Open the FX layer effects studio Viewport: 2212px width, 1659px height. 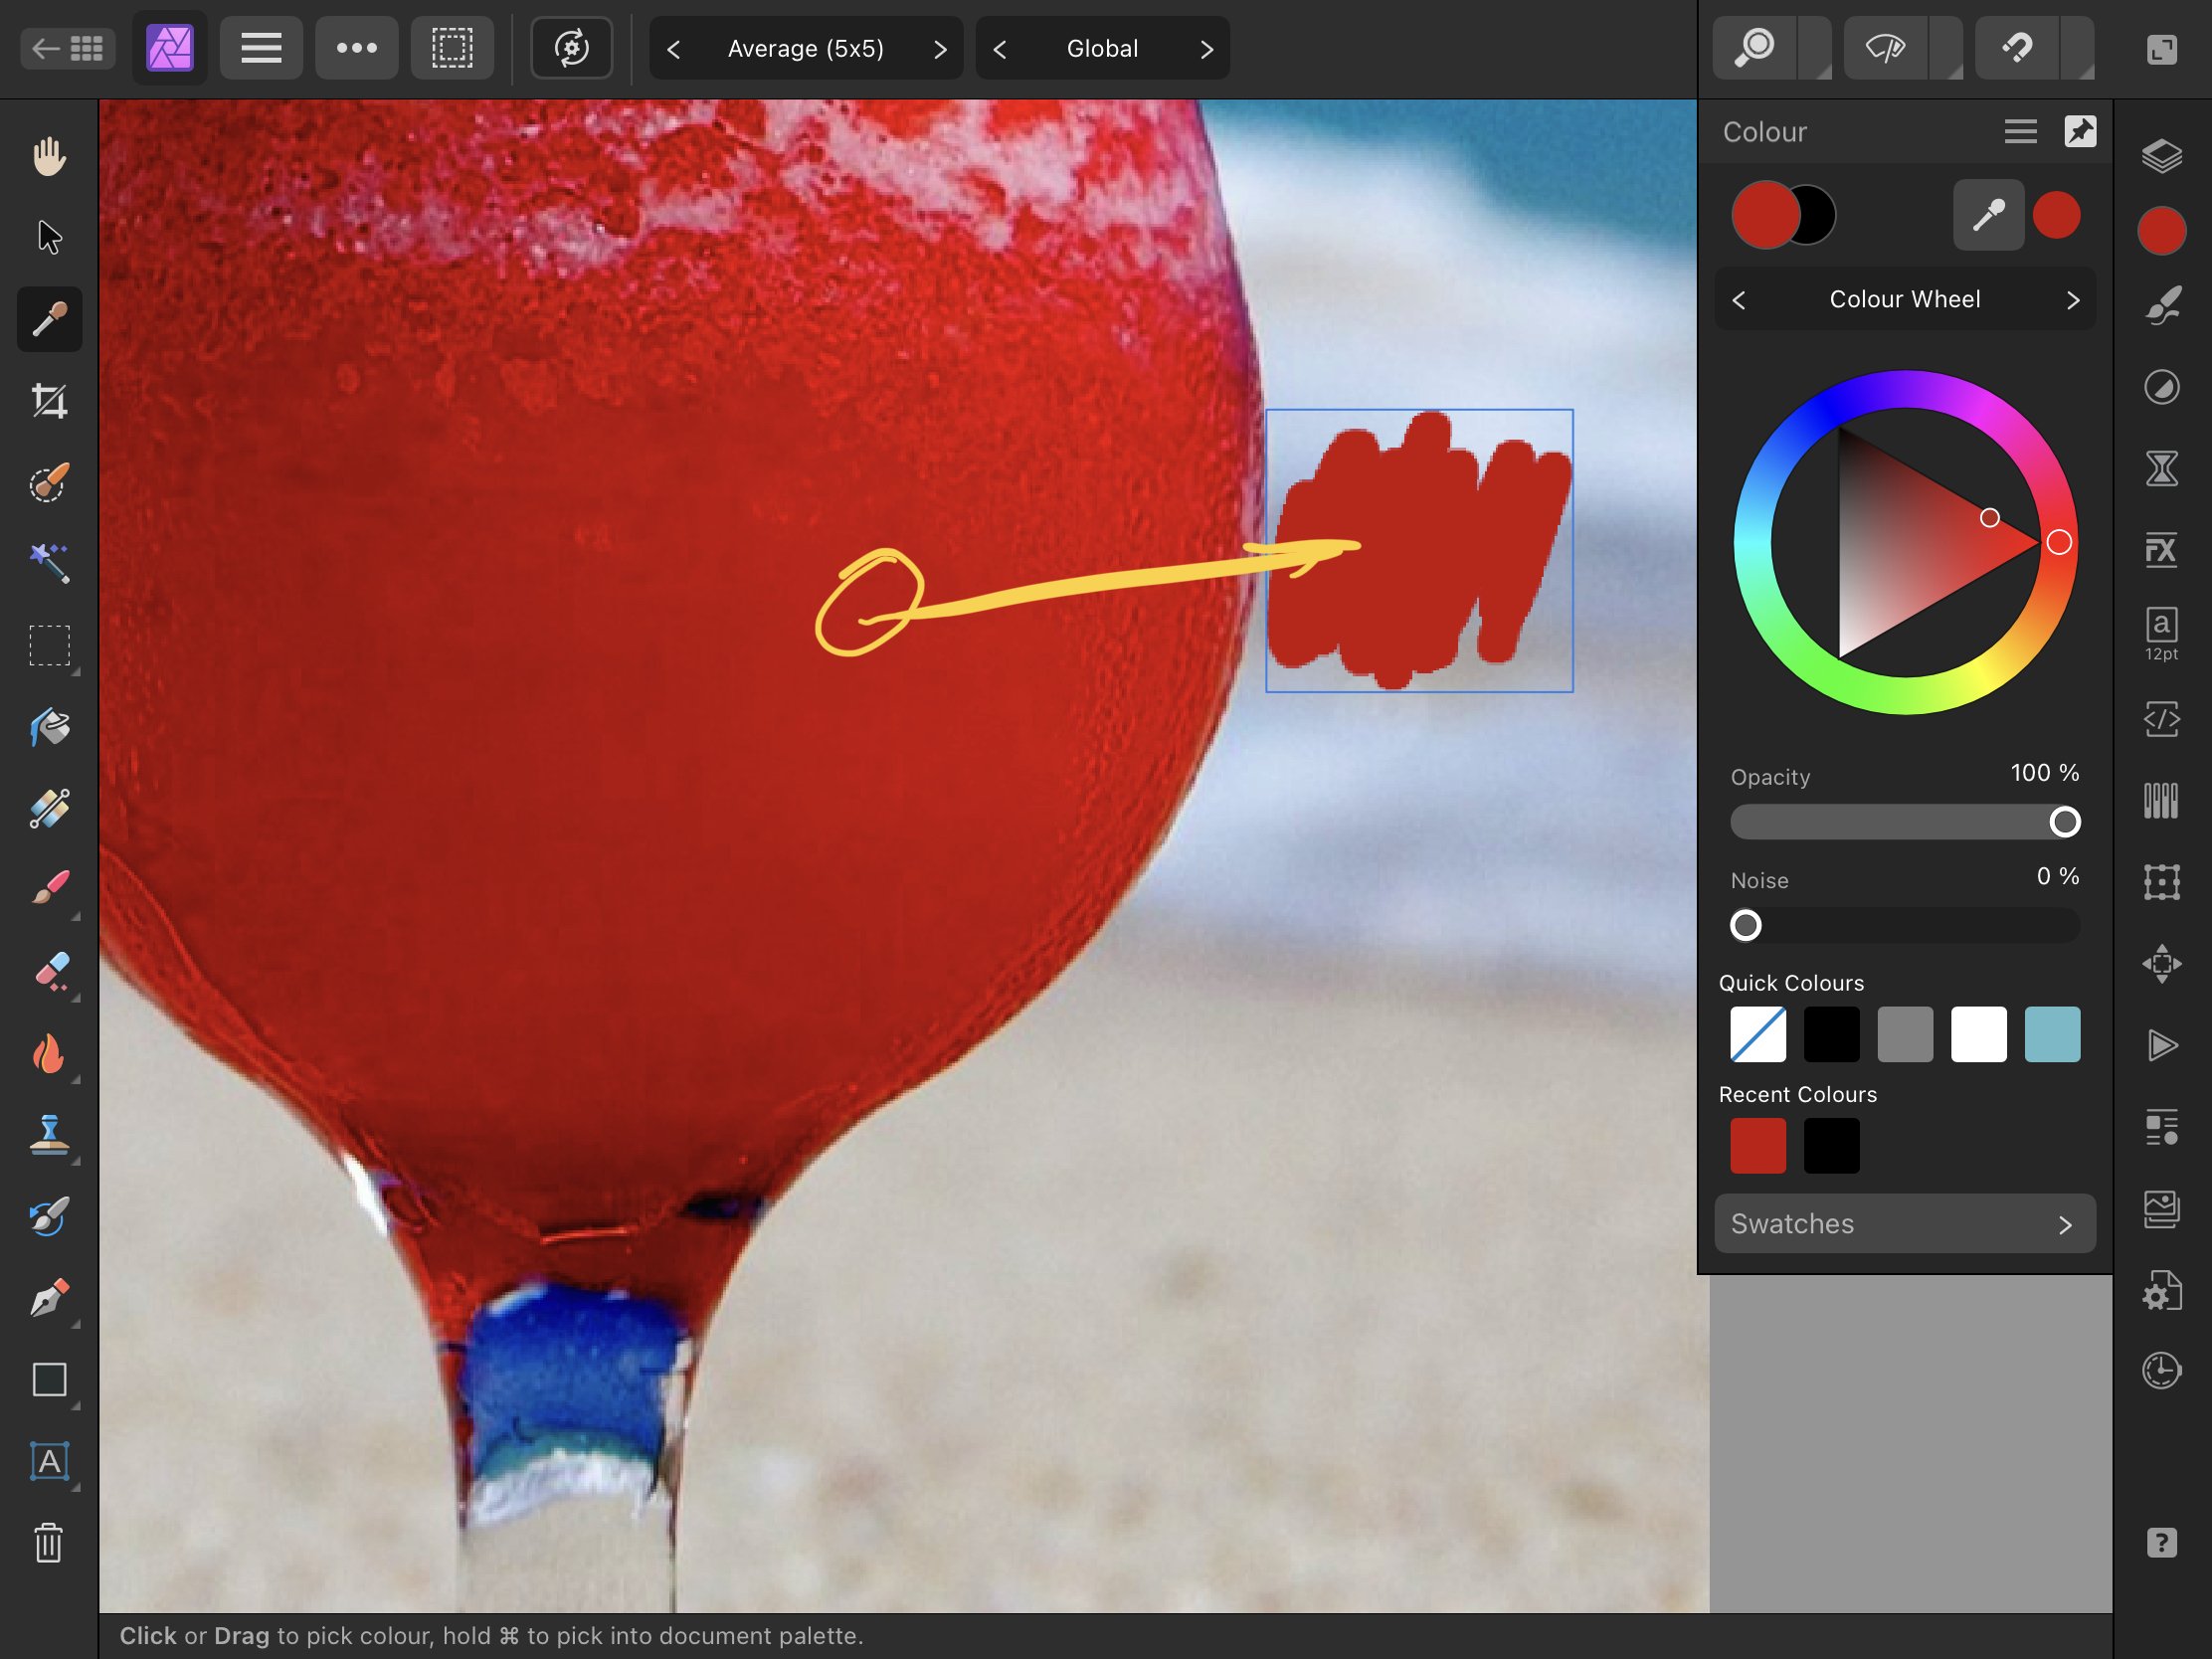(x=2161, y=549)
